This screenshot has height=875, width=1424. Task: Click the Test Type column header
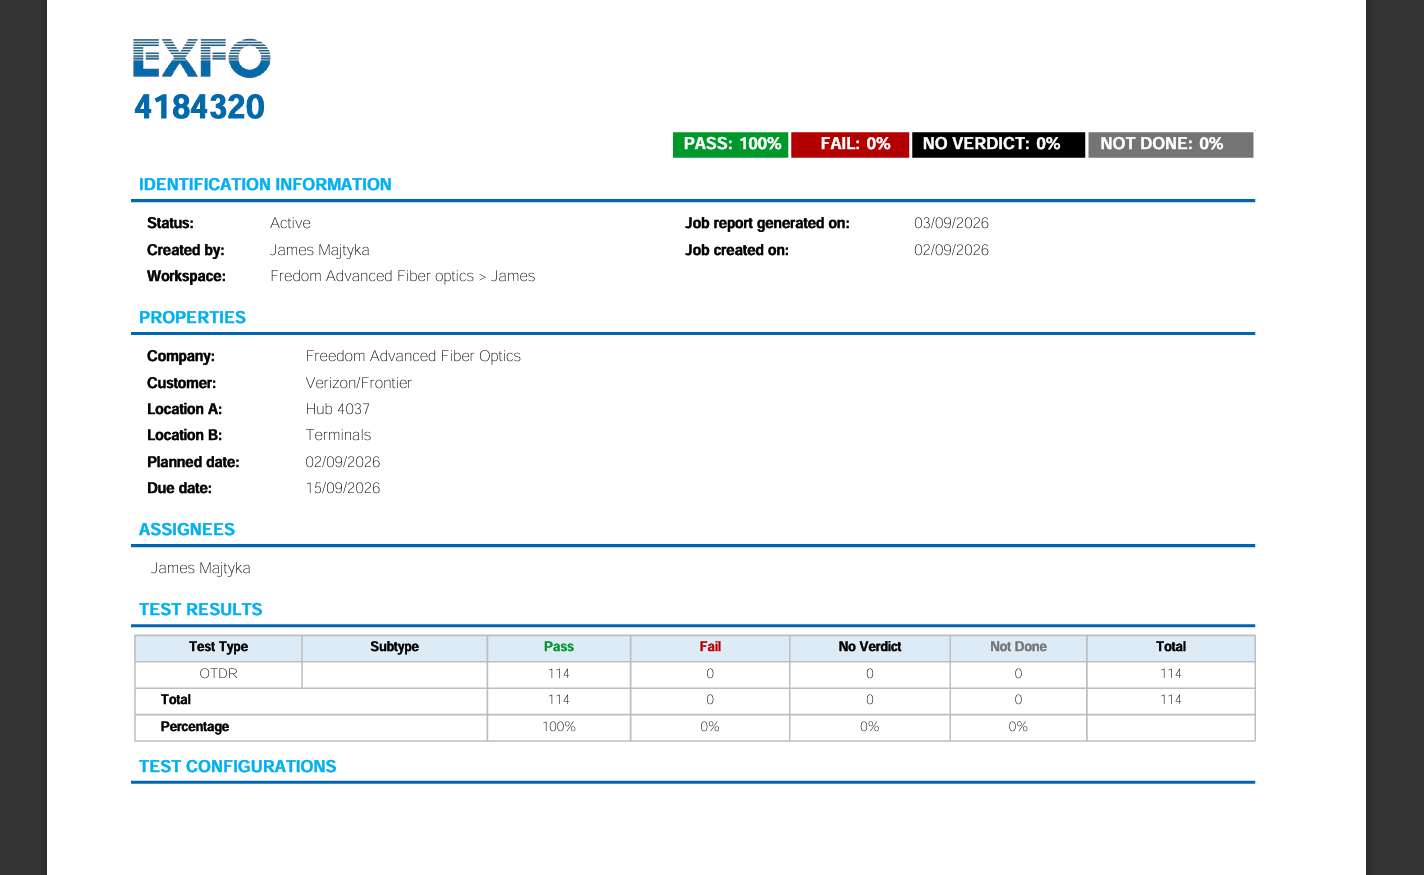tap(218, 647)
